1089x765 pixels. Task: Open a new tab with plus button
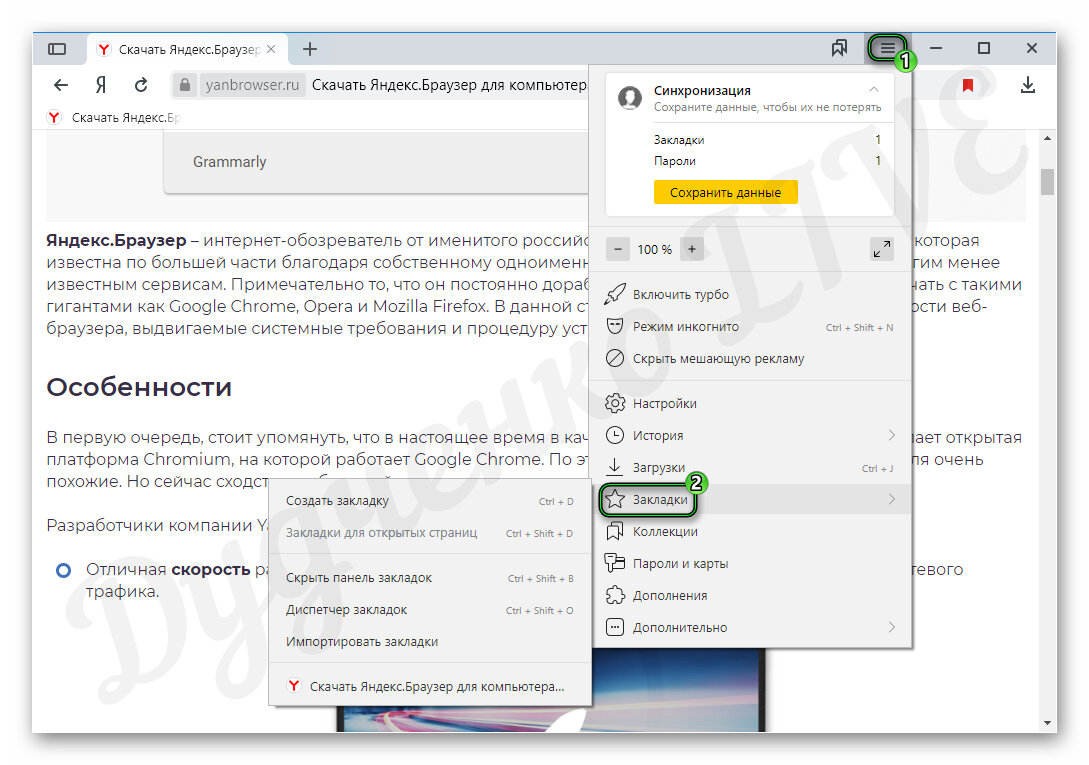pyautogui.click(x=310, y=49)
